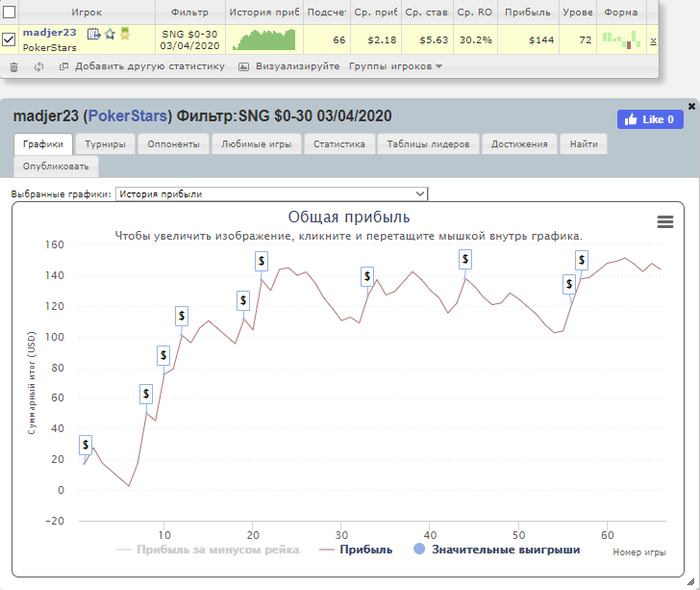Click the outlined star favorite icon
This screenshot has height=590, width=700.
coord(110,34)
